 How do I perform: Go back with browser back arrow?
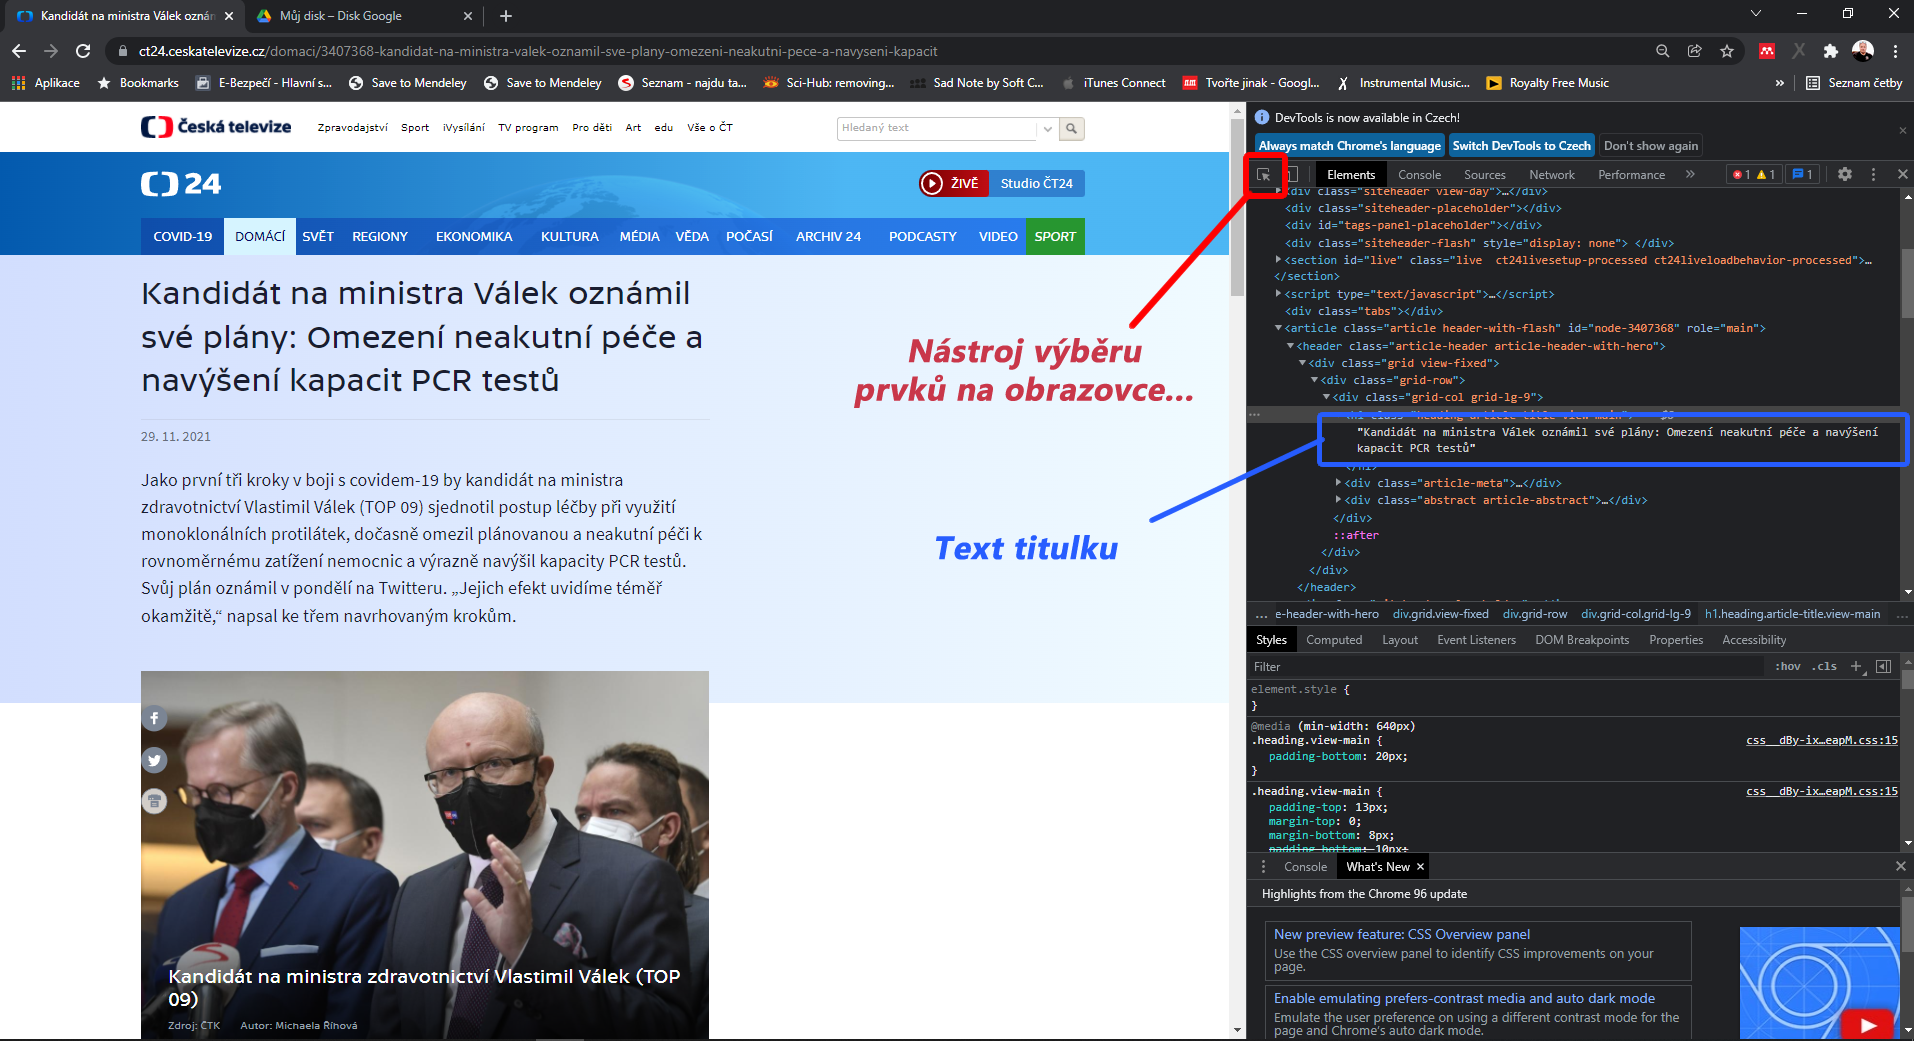[x=19, y=51]
